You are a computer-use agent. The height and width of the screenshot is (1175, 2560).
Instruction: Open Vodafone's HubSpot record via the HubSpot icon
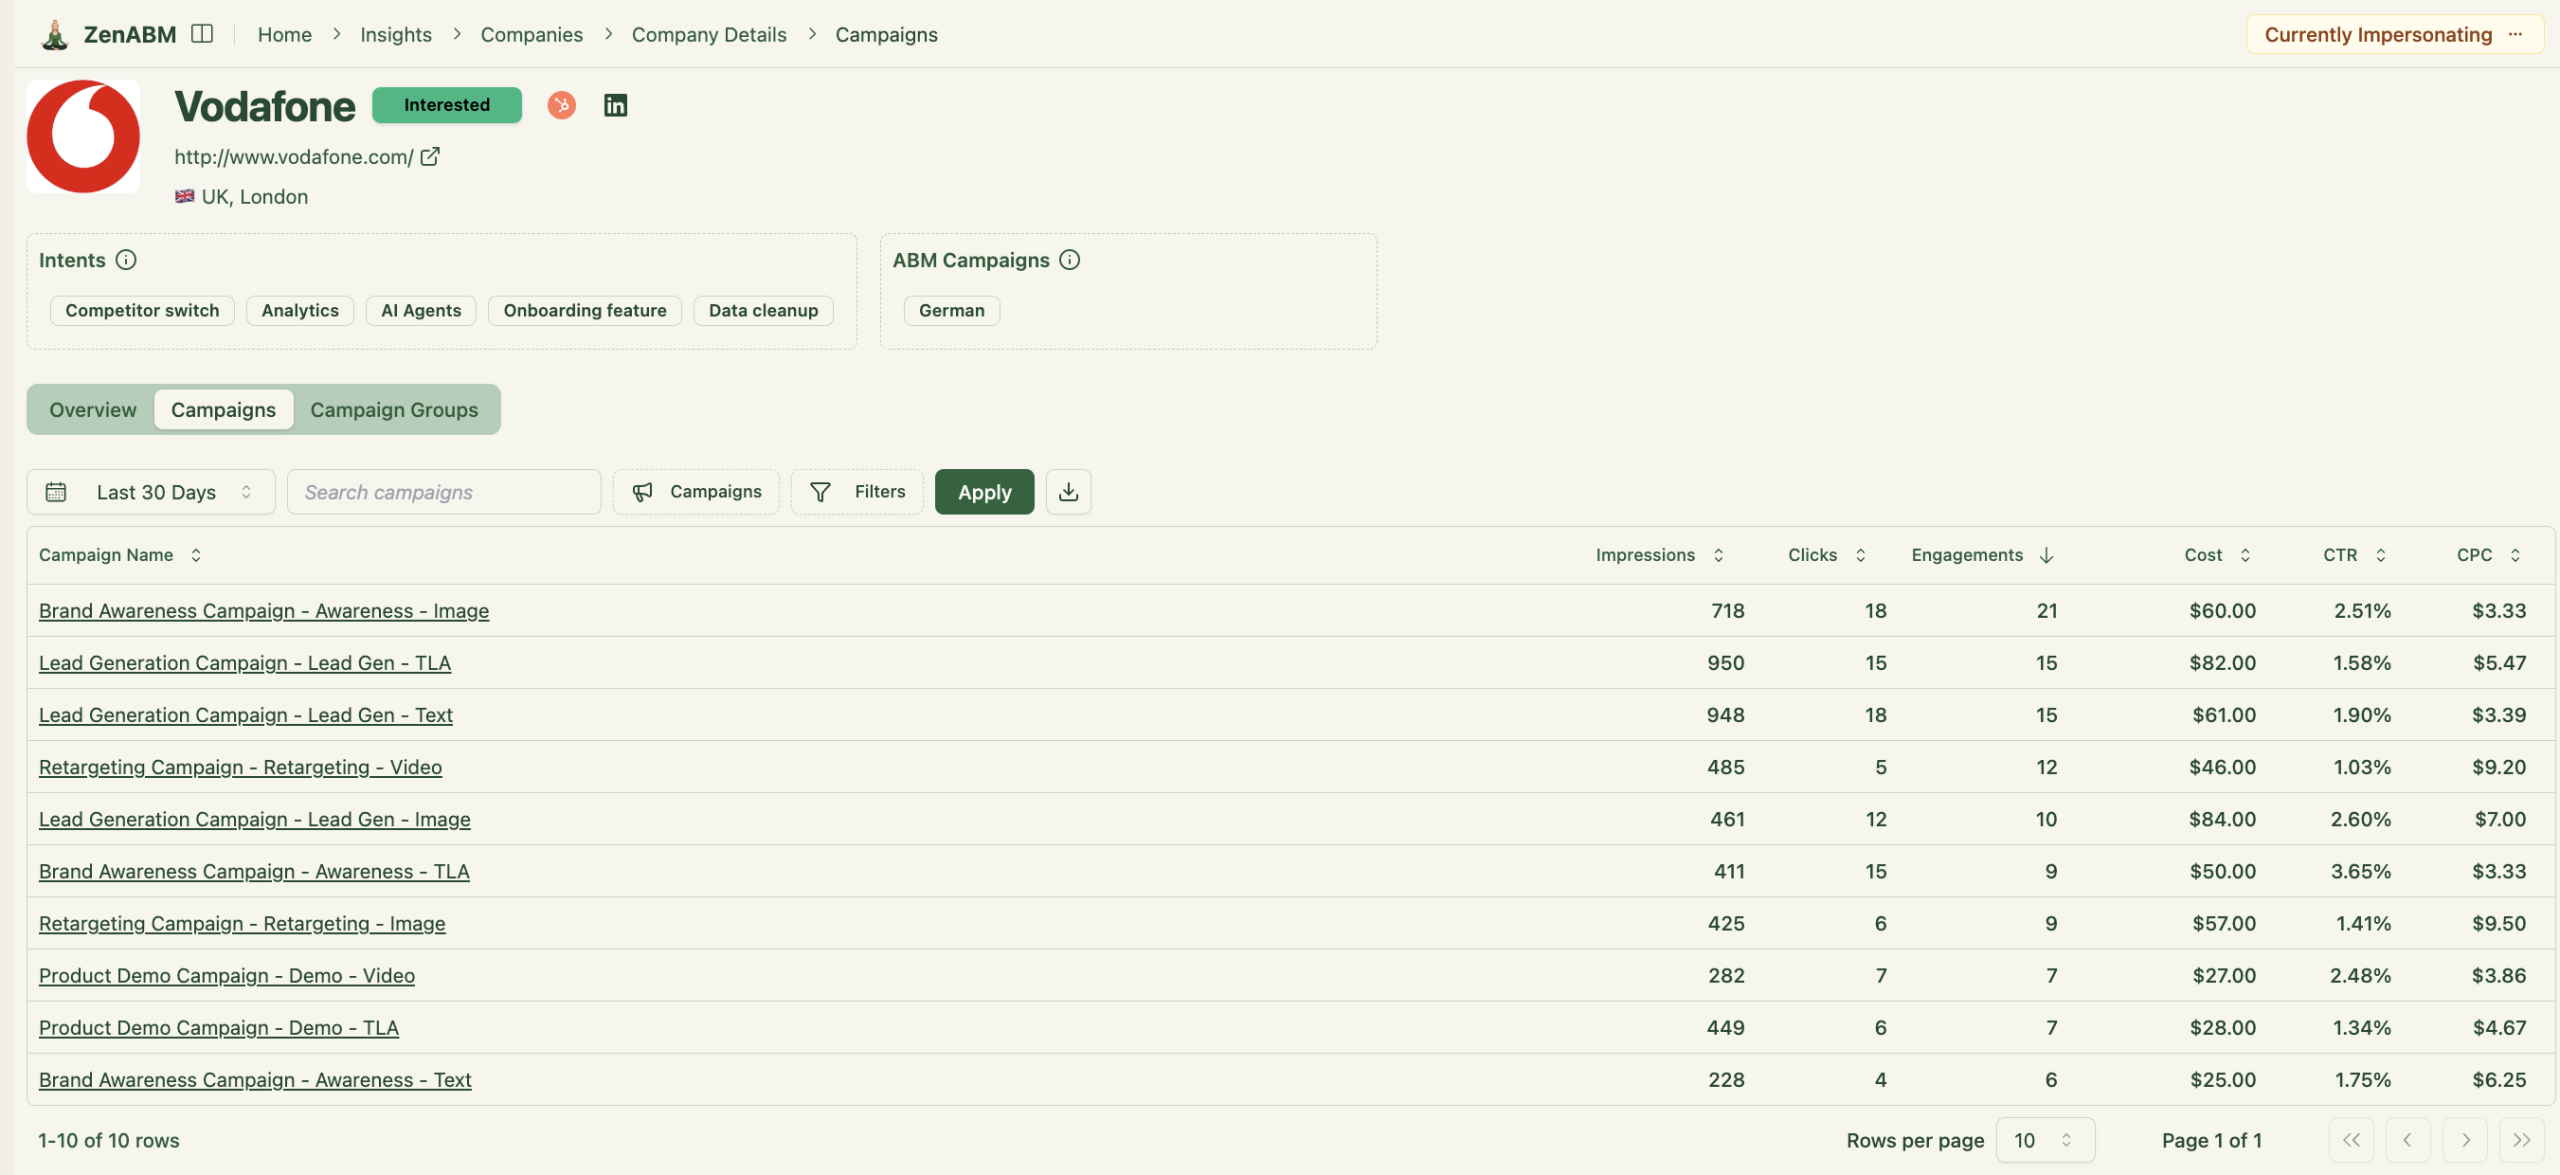(x=561, y=105)
